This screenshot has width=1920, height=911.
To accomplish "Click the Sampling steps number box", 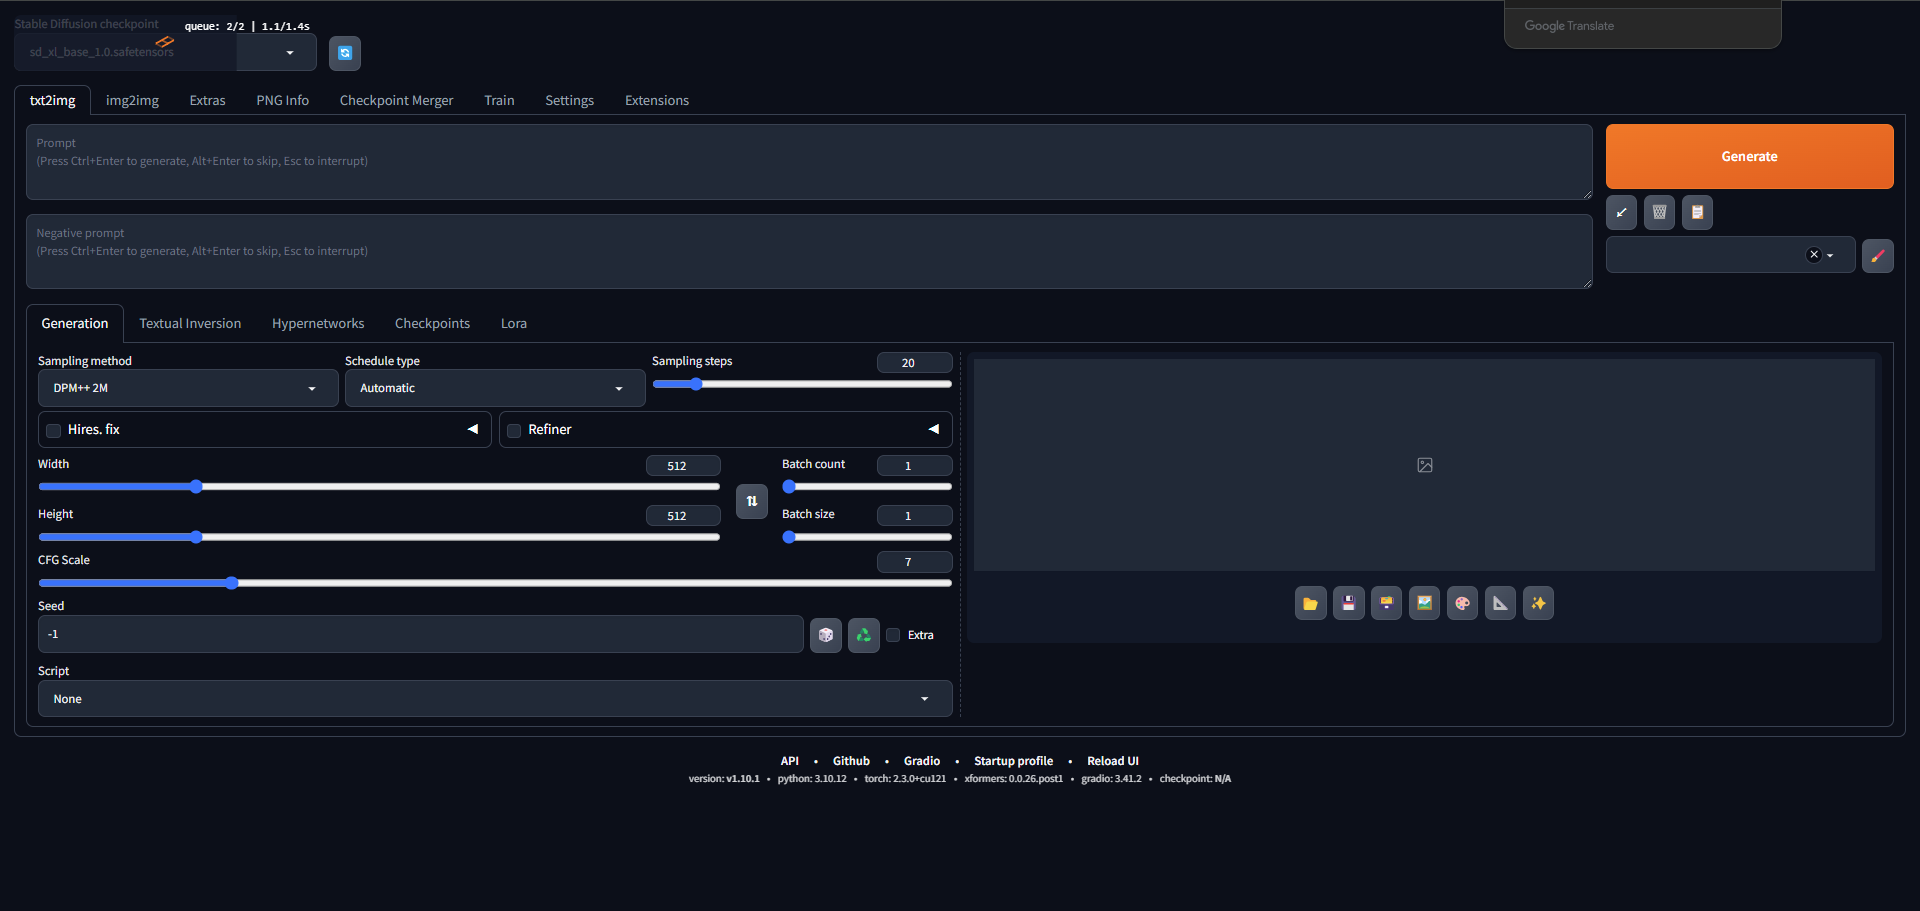I will [914, 363].
